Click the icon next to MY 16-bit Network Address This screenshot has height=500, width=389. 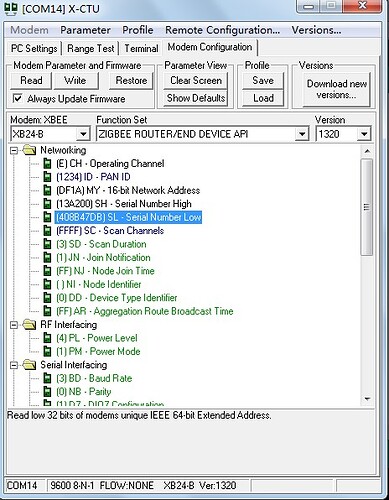48,190
